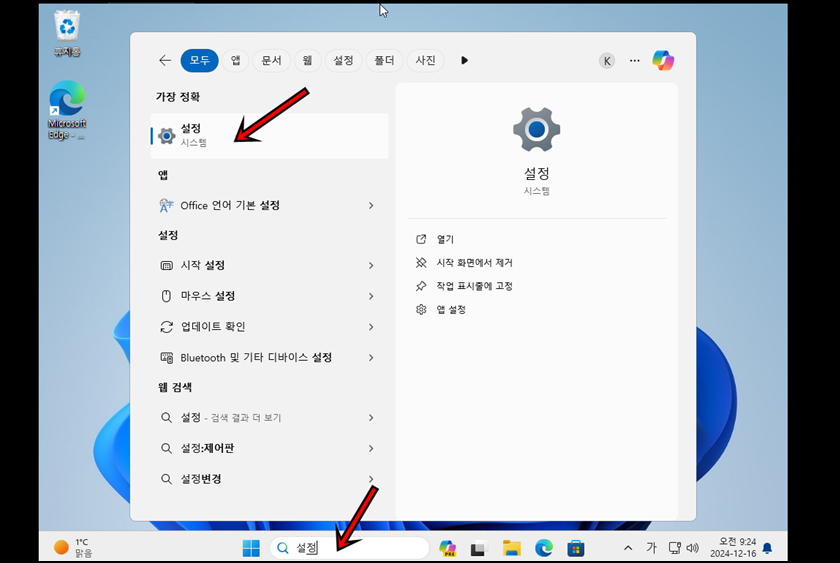
Task: Open the weather widget showing 1°C
Action: click(73, 547)
